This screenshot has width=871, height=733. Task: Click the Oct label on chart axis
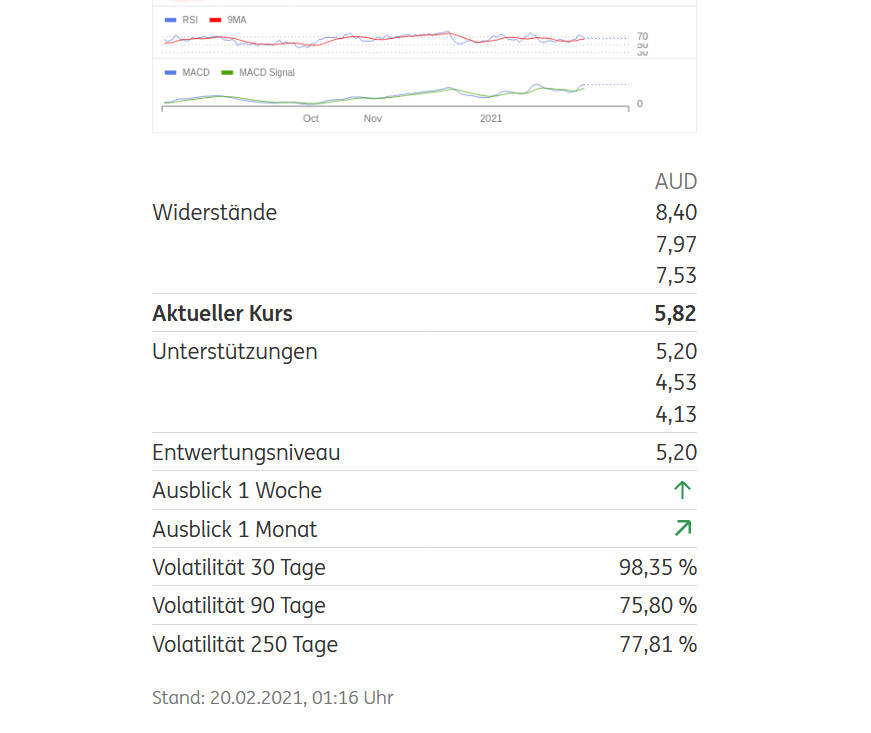(x=311, y=118)
